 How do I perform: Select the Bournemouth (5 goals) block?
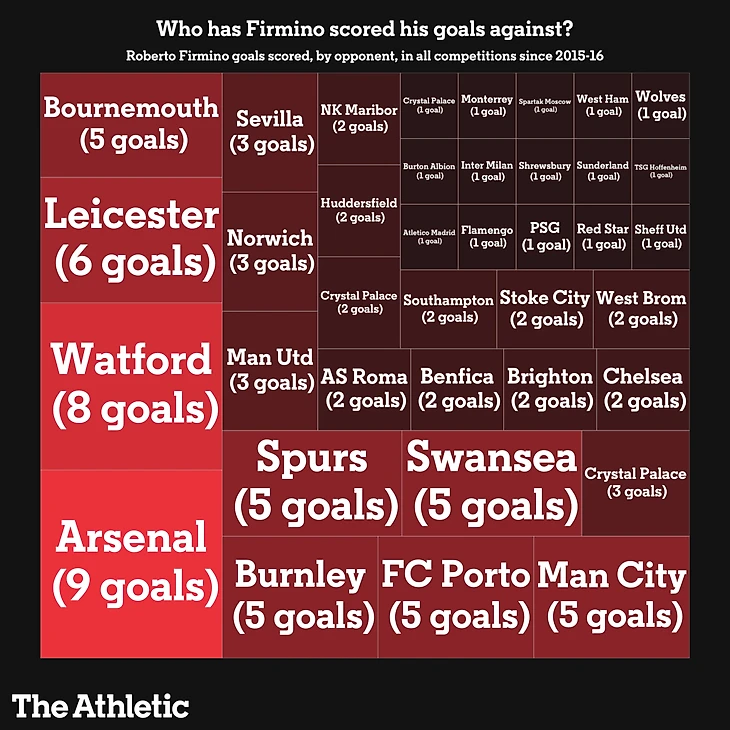131,124
